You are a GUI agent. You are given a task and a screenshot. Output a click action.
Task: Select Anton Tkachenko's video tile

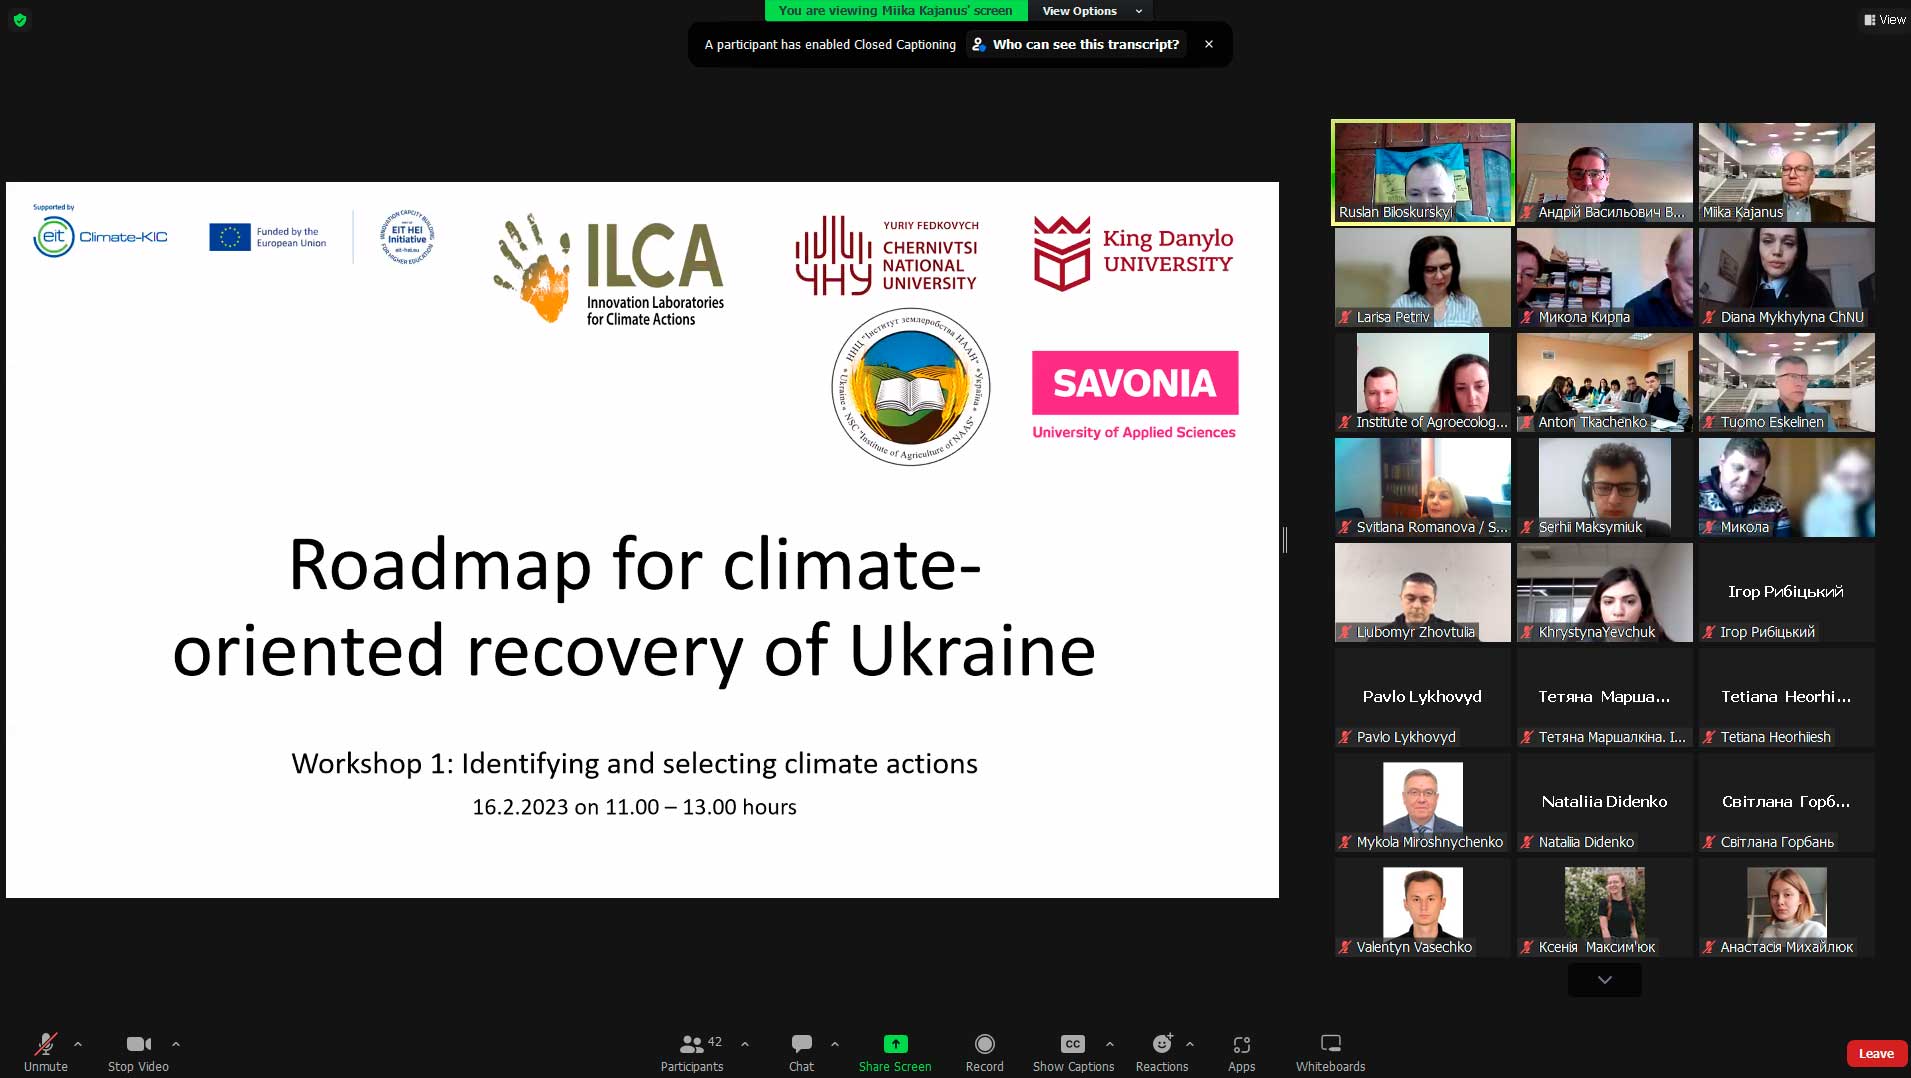1605,382
